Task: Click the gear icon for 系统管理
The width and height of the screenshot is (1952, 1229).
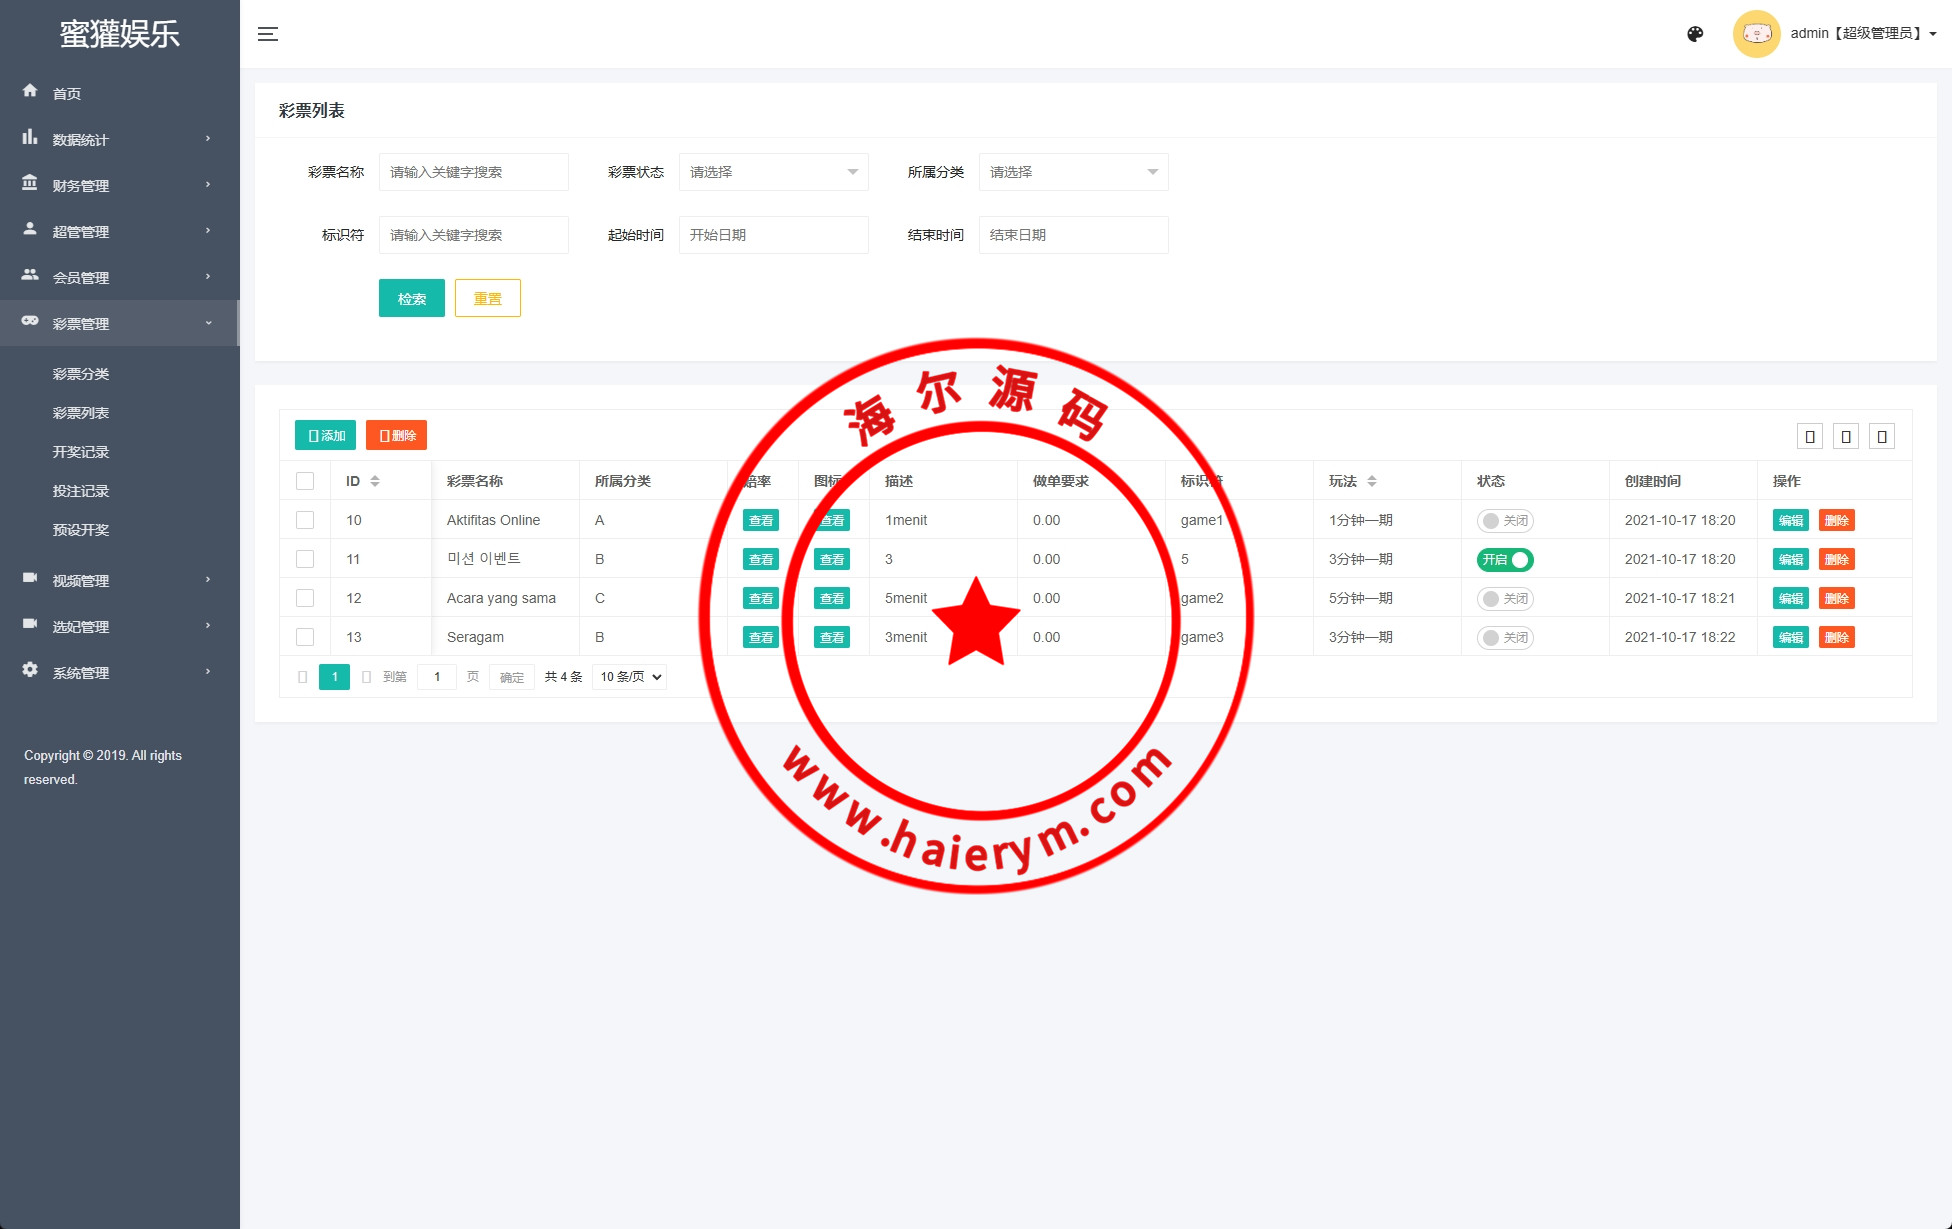Action: (x=30, y=670)
